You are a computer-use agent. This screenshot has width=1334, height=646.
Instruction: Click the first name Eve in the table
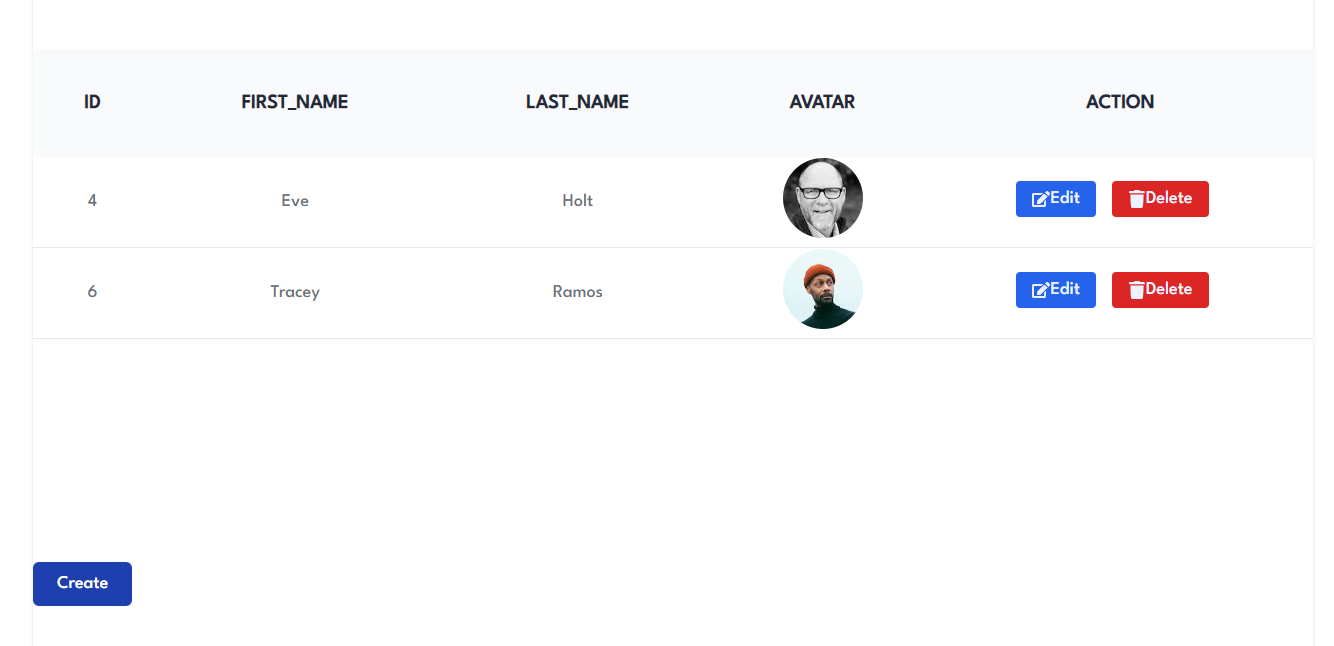[295, 200]
